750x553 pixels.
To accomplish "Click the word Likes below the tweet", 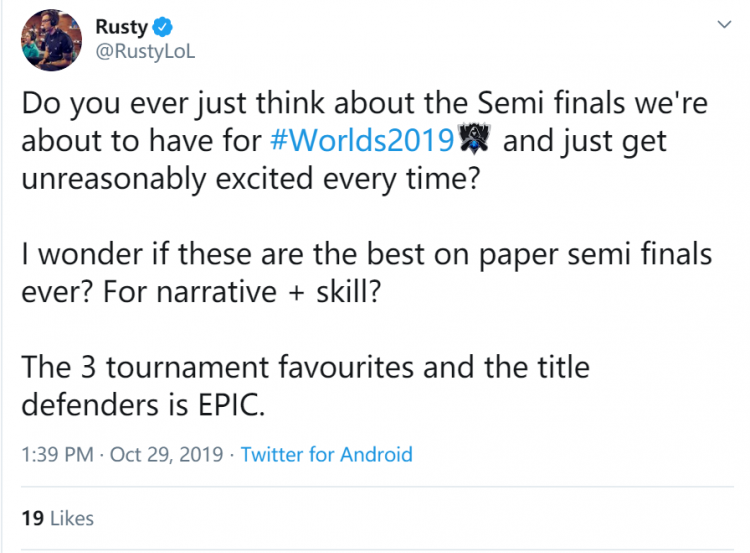I will (x=72, y=519).
